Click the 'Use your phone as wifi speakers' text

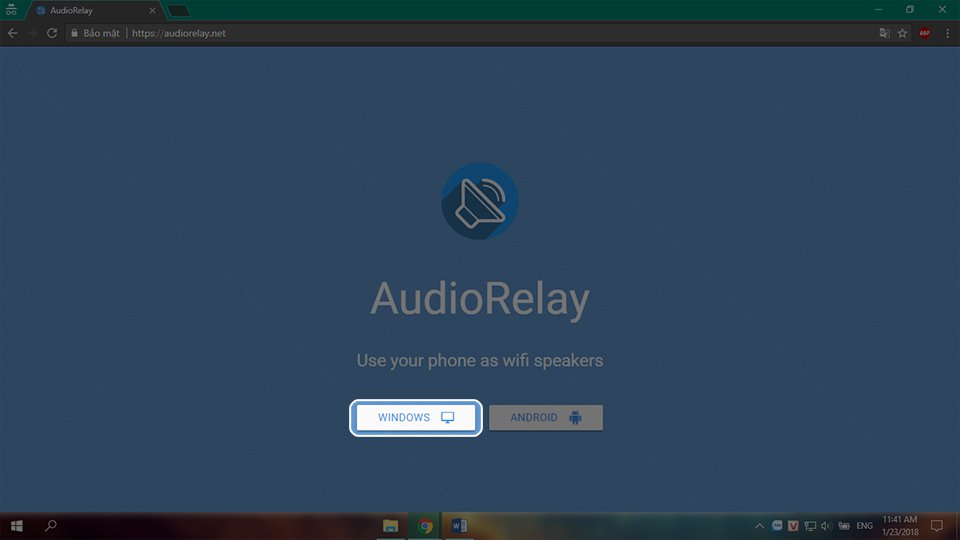(x=480, y=360)
